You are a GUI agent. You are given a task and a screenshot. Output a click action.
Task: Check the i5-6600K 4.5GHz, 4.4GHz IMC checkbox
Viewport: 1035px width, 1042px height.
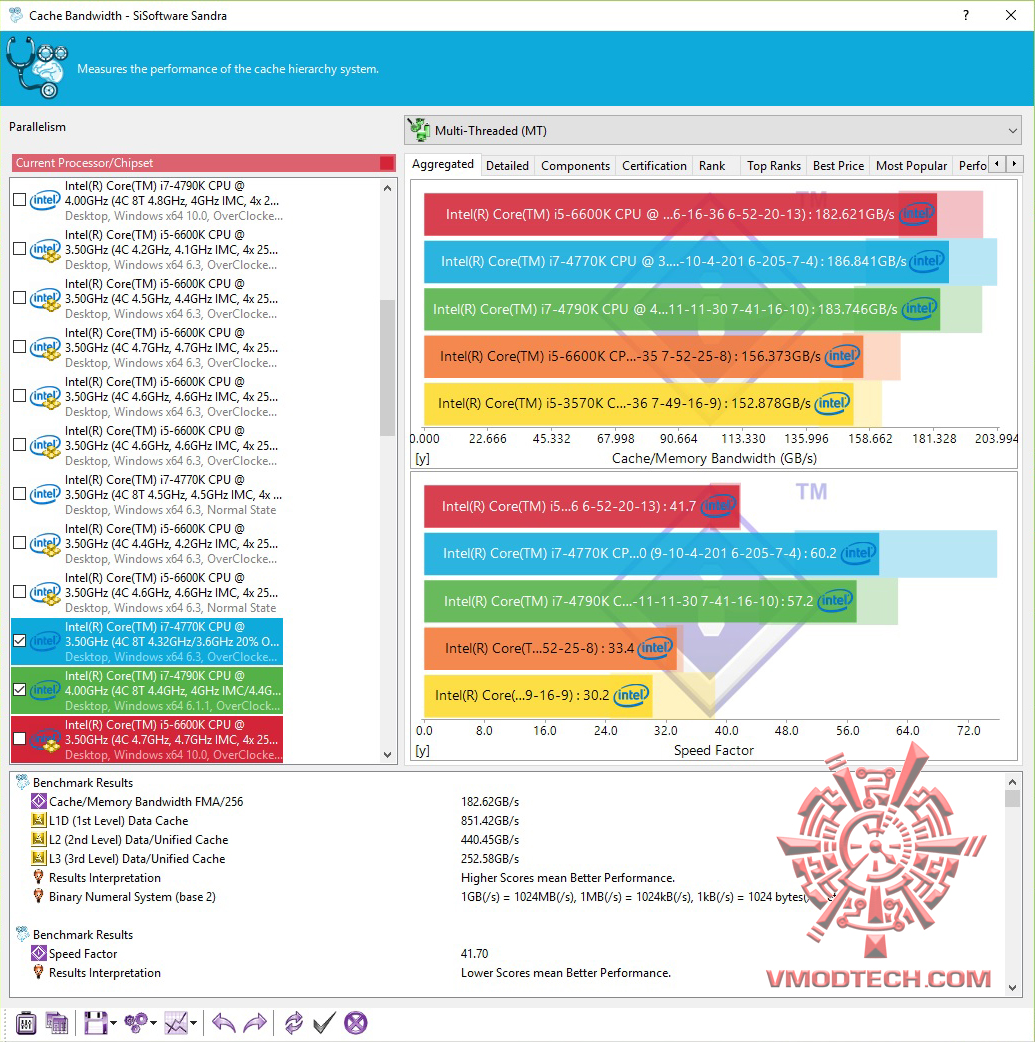(20, 298)
